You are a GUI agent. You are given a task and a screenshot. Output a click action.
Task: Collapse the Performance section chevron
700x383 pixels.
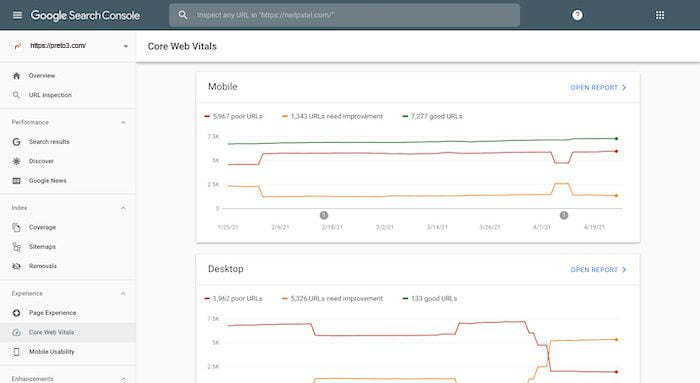[123, 122]
